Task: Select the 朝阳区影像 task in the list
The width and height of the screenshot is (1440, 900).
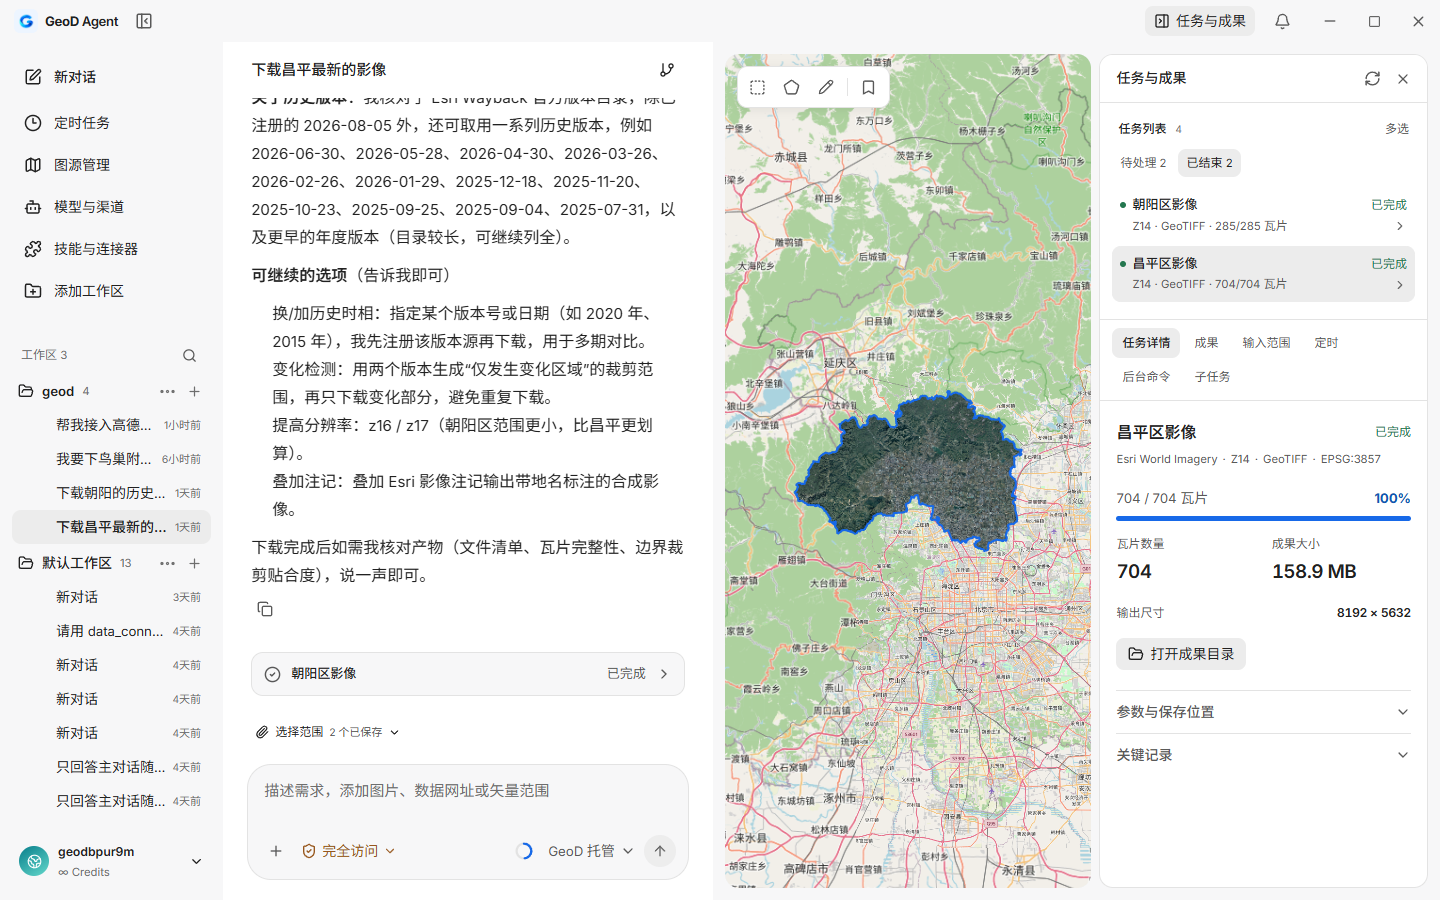Action: pyautogui.click(x=1263, y=214)
